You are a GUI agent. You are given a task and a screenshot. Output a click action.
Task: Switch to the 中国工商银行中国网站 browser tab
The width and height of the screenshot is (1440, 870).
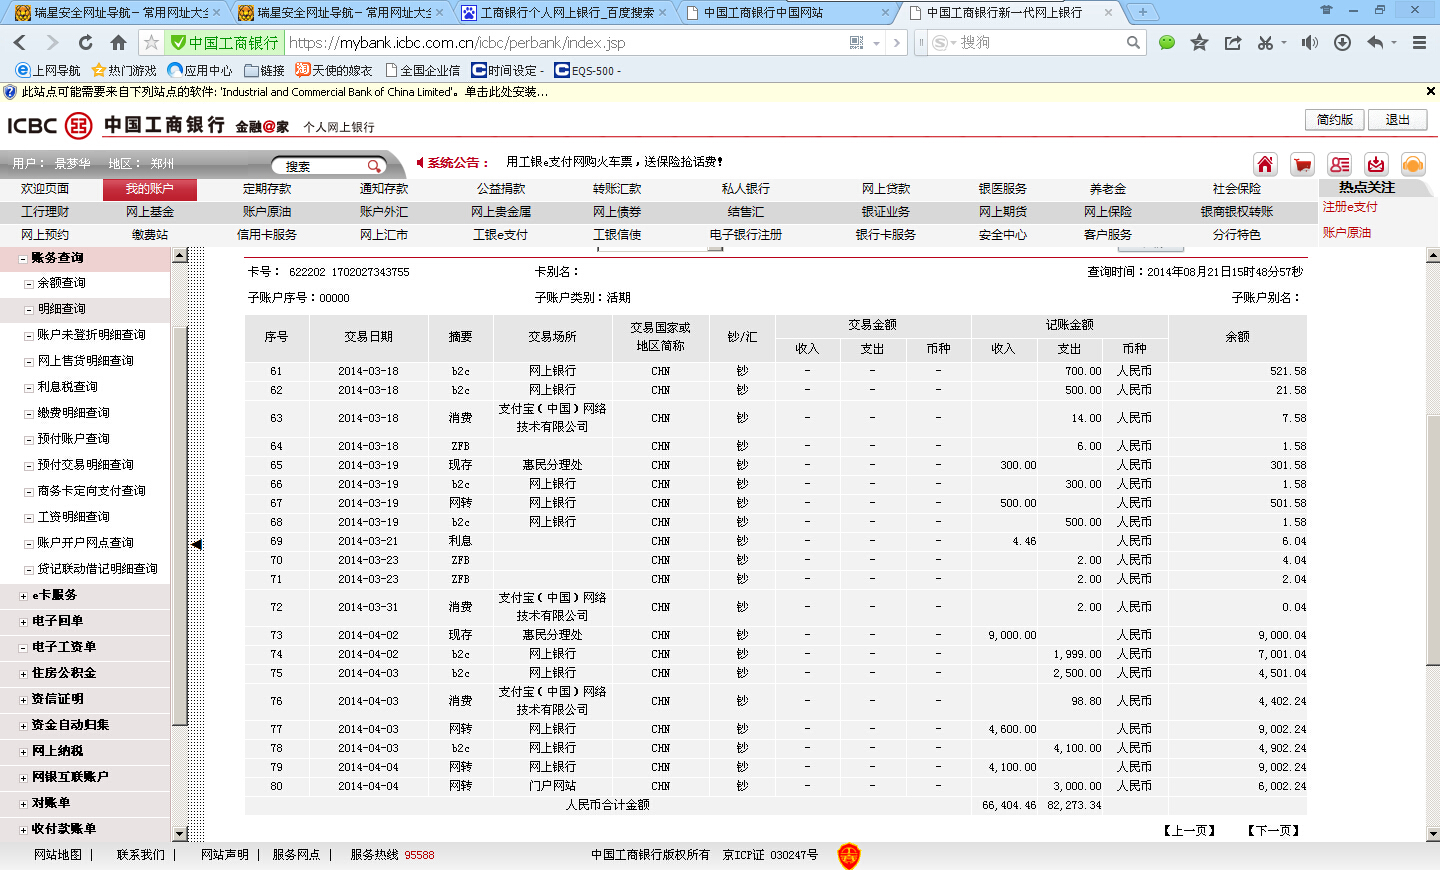pos(785,12)
